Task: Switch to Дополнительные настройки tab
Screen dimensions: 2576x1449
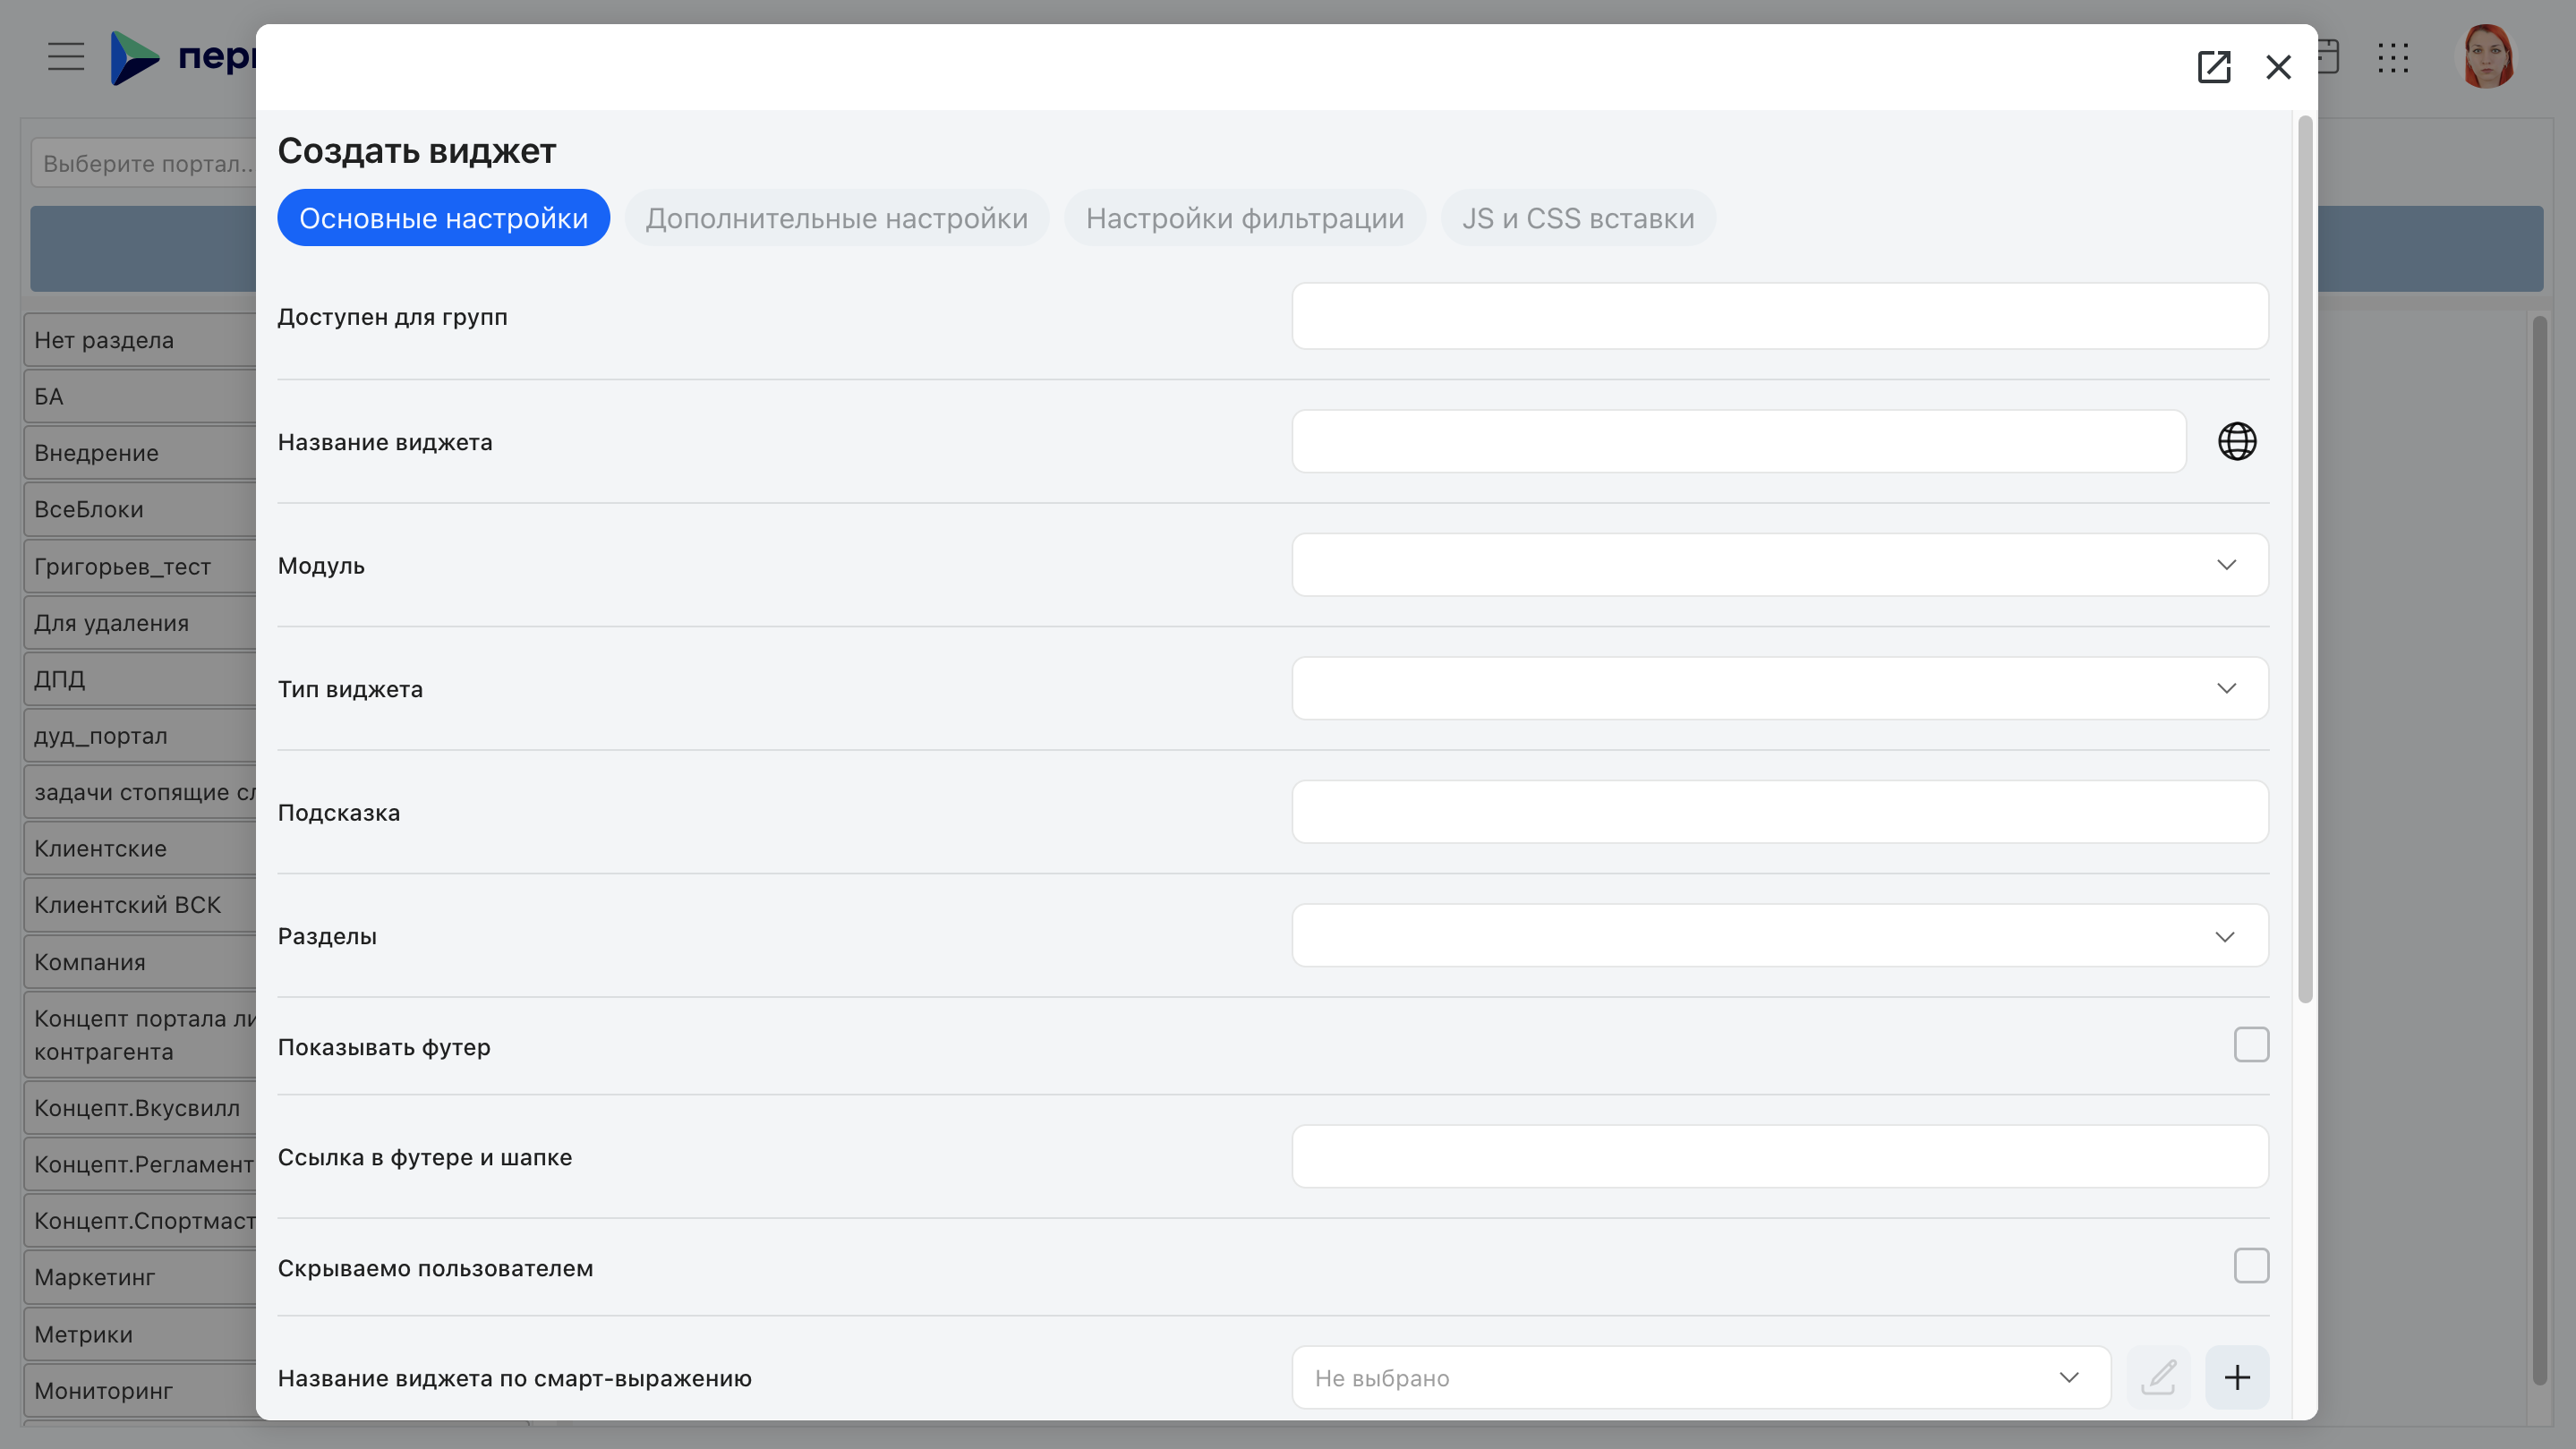Action: coord(837,218)
